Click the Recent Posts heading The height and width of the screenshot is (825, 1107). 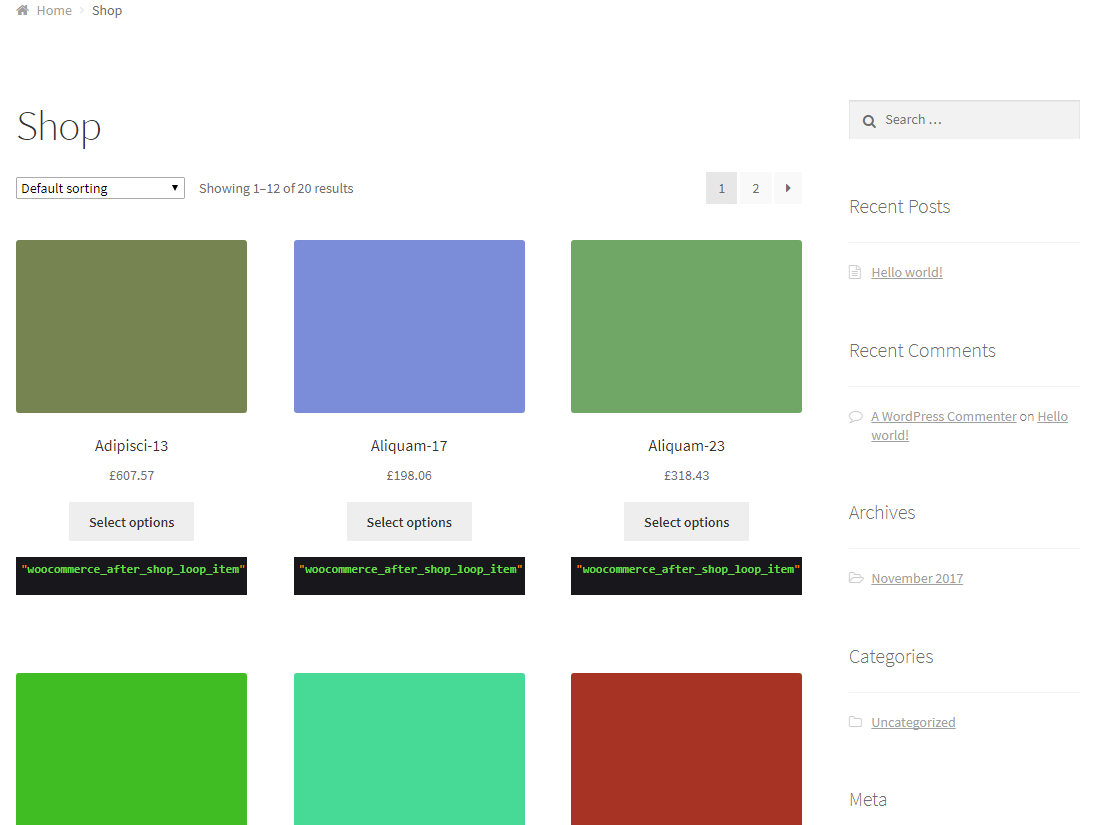(899, 207)
